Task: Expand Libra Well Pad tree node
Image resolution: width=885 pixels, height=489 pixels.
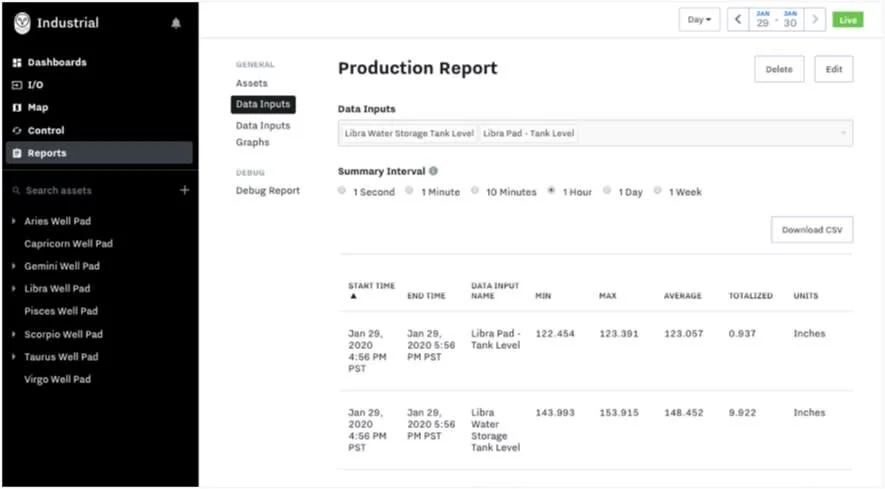Action: (14, 289)
